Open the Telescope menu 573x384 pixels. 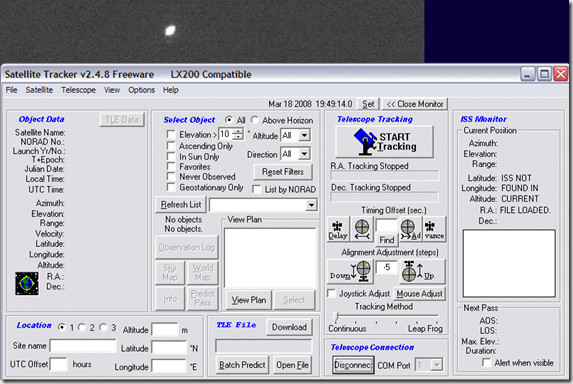[78, 90]
